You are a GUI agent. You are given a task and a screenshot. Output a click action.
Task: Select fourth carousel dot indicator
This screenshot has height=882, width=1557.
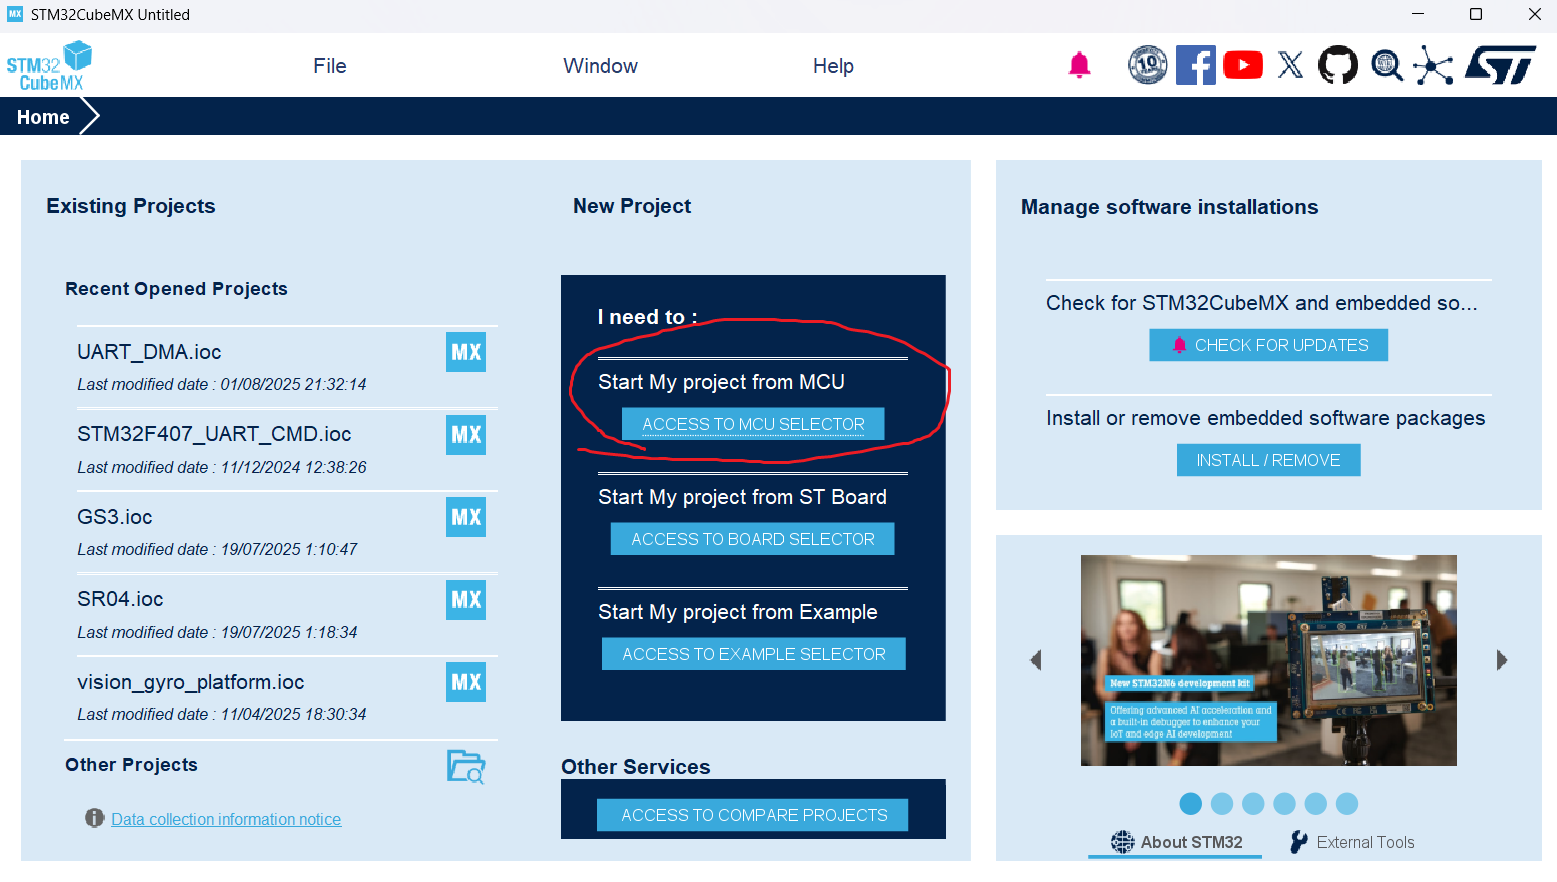click(x=1284, y=804)
